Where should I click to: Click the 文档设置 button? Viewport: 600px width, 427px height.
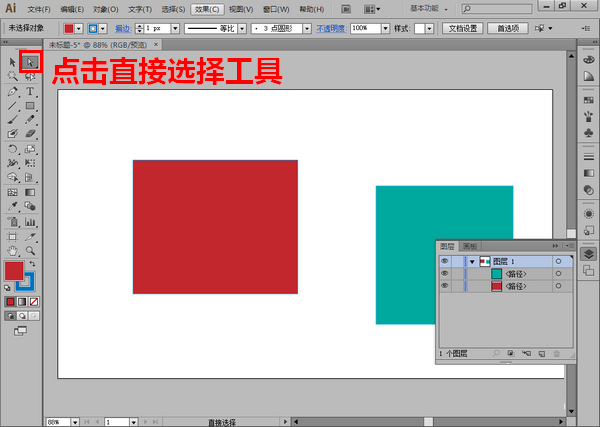click(x=463, y=28)
